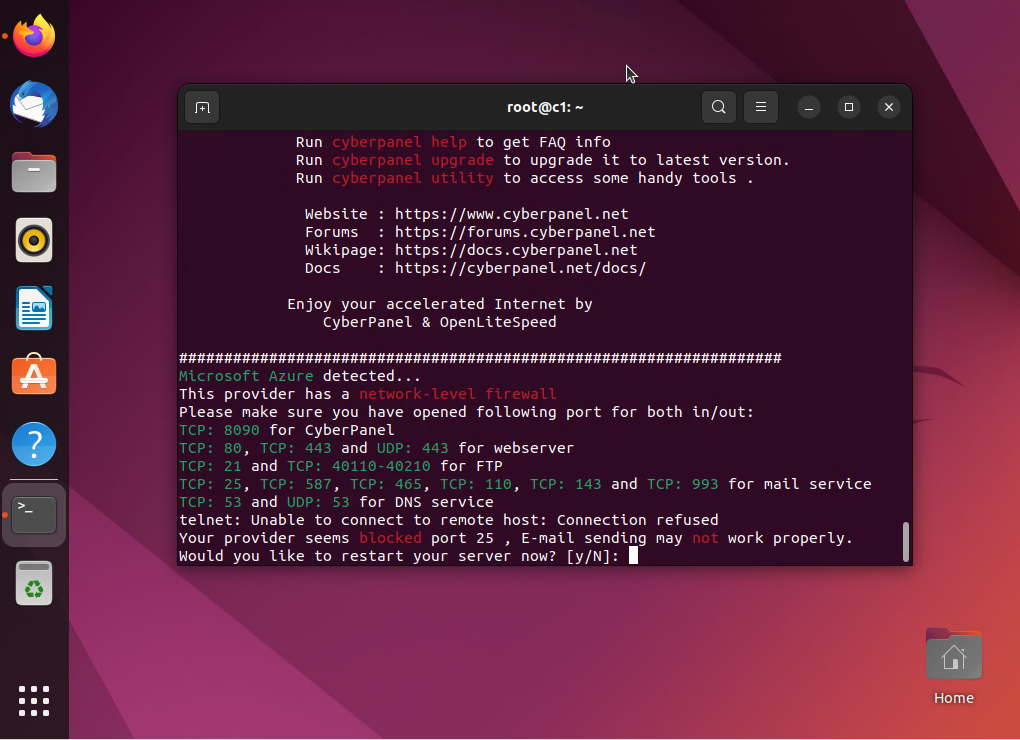Image resolution: width=1020 pixels, height=740 pixels.
Task: Open Ubuntu Software store
Action: coord(34,375)
